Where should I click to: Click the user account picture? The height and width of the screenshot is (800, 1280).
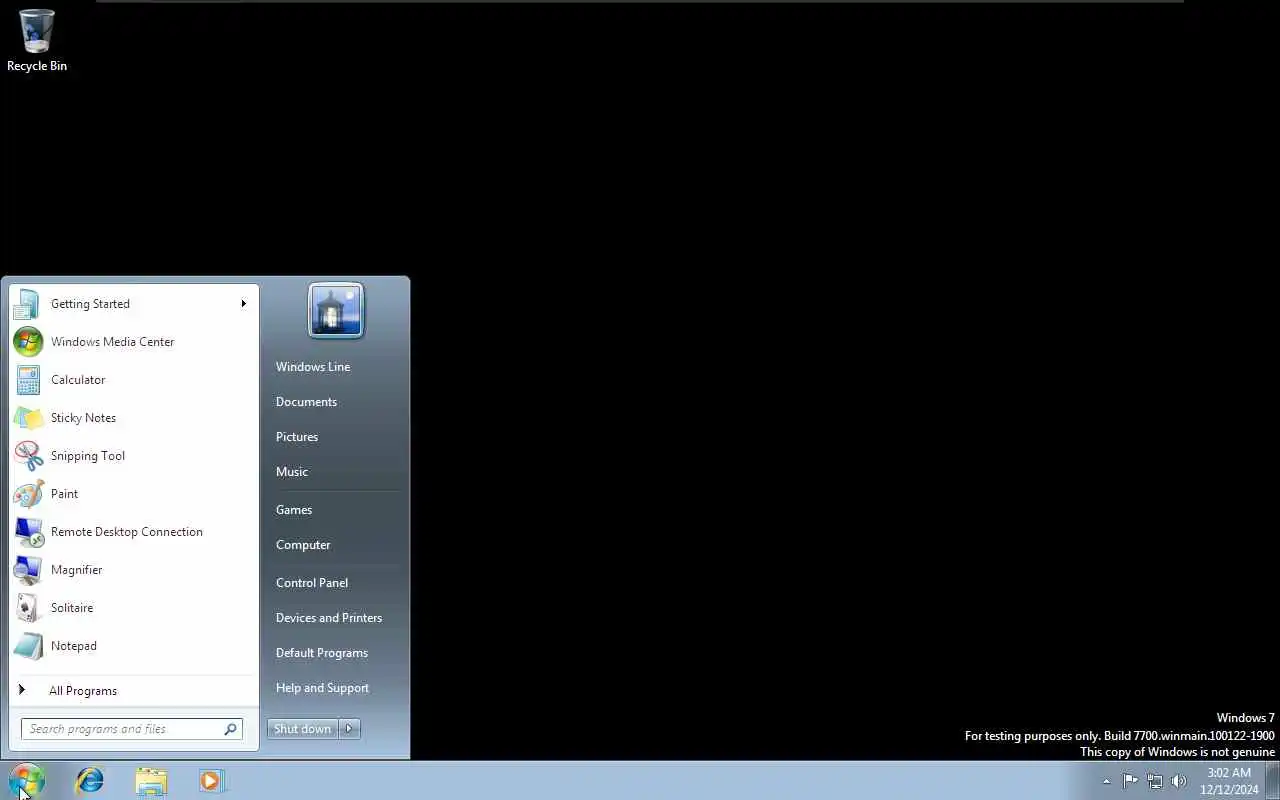tap(336, 310)
